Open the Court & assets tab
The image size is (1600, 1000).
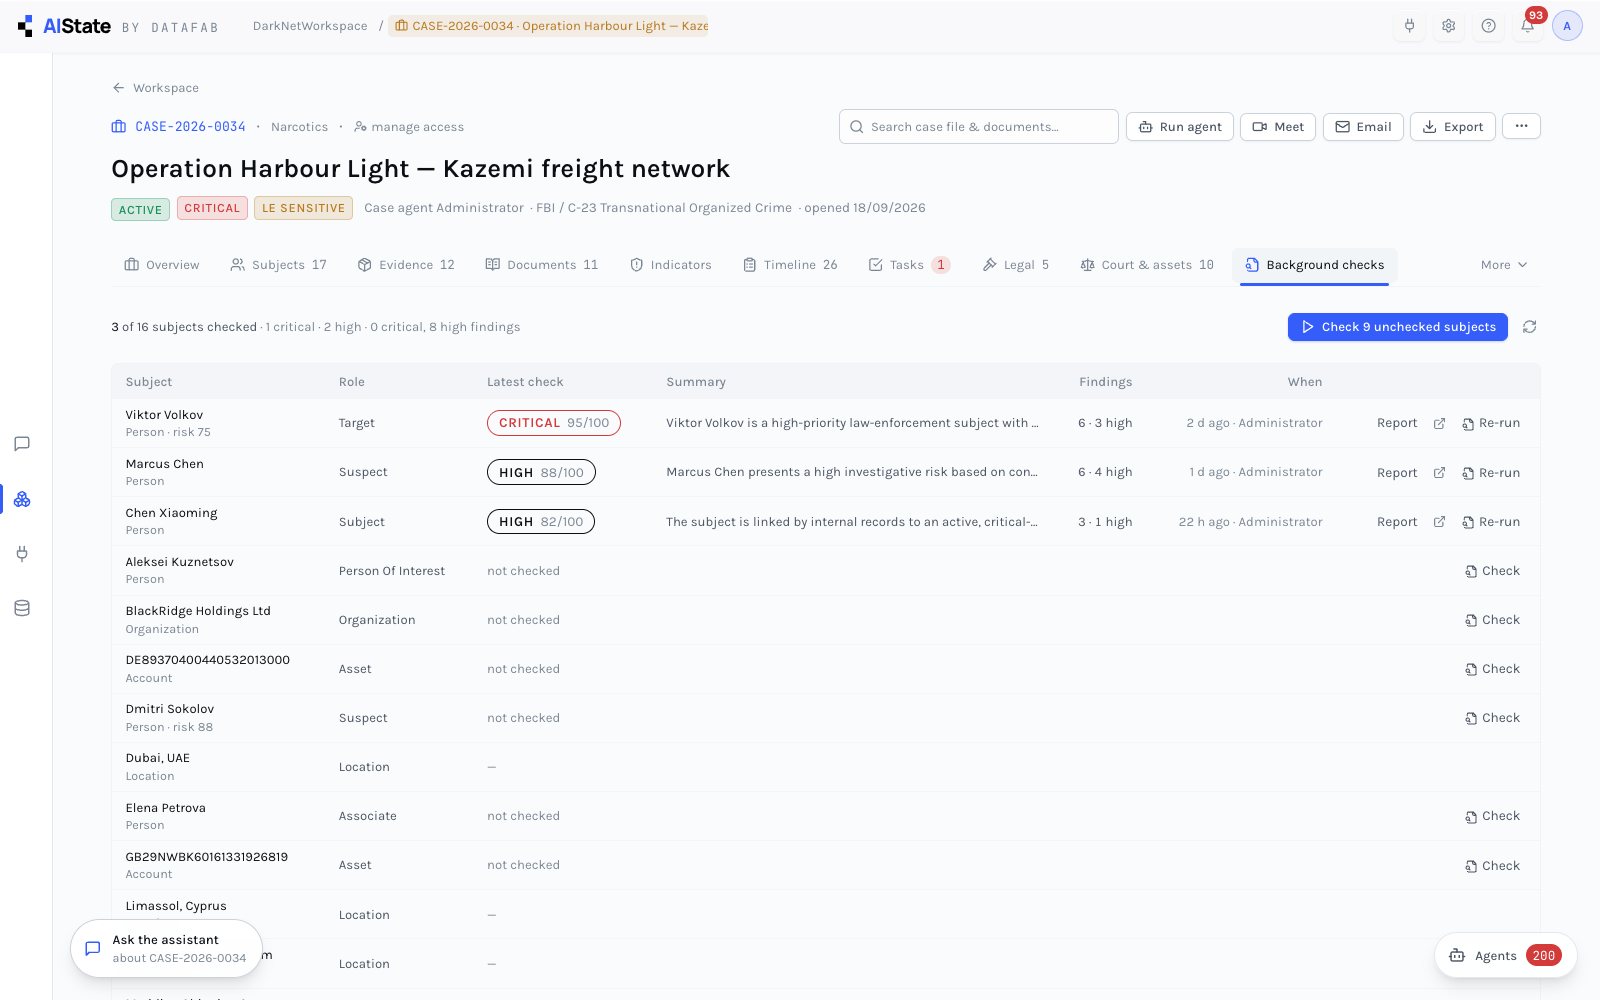click(1147, 265)
